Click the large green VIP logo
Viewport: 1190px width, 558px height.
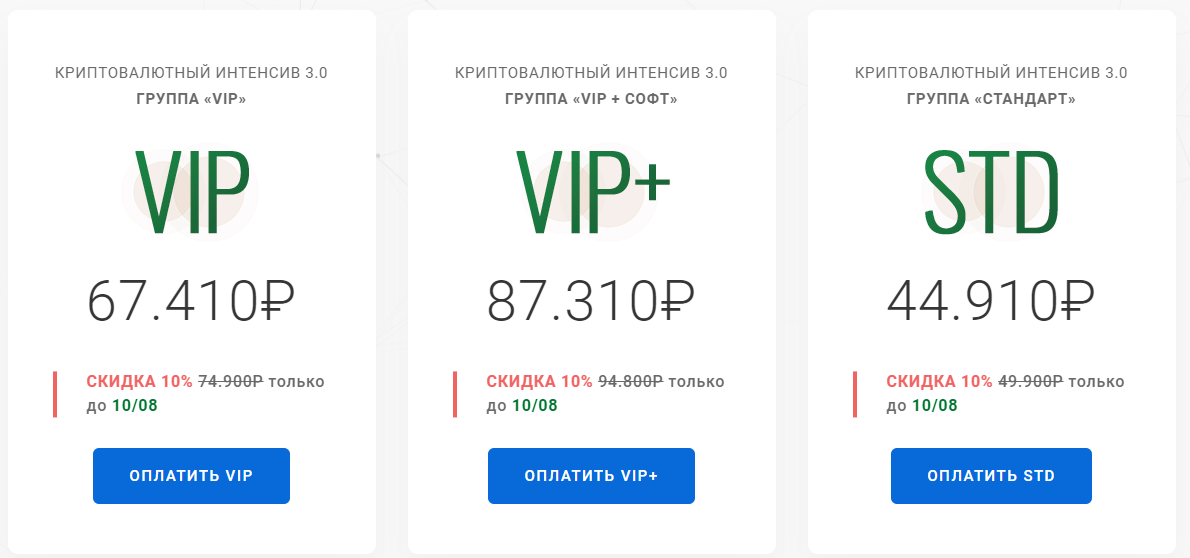[x=192, y=193]
